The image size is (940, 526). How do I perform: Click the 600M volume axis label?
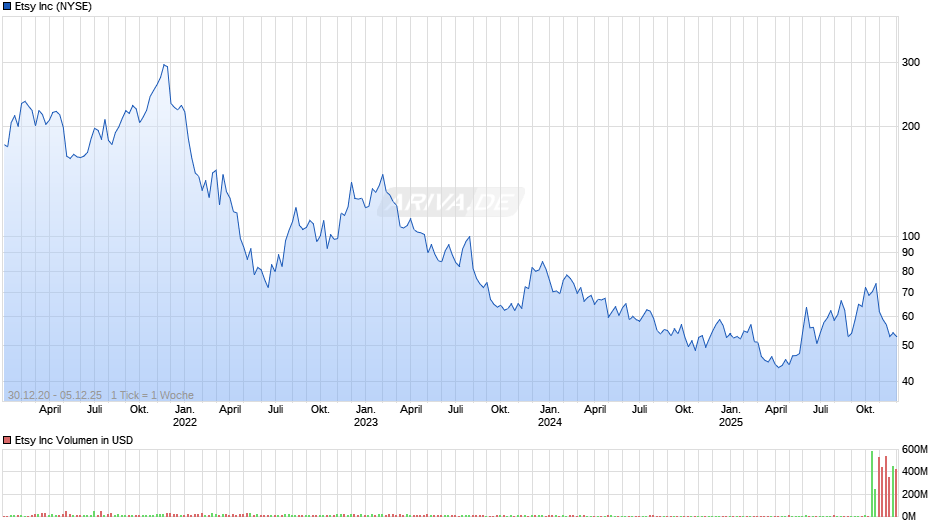[915, 449]
